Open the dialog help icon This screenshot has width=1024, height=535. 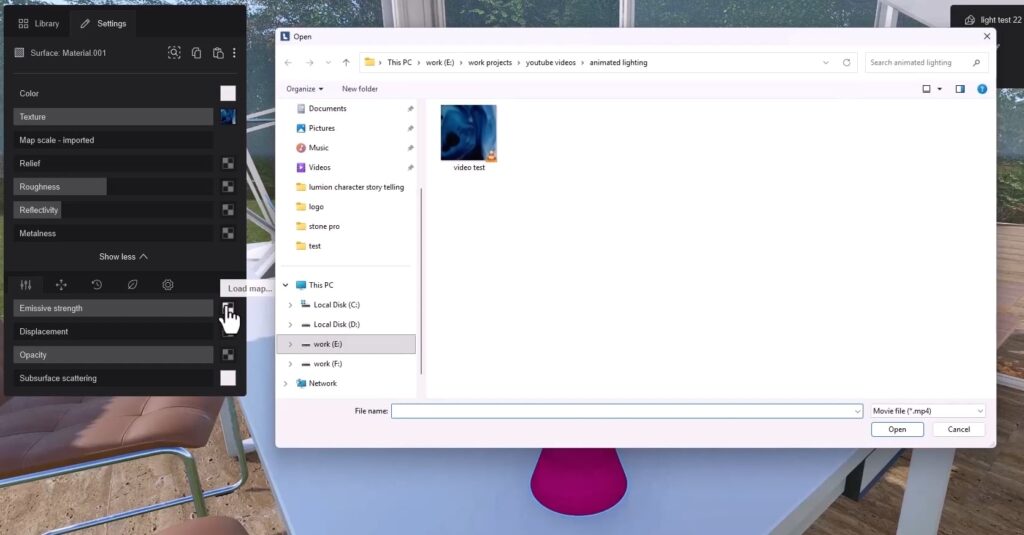point(982,89)
